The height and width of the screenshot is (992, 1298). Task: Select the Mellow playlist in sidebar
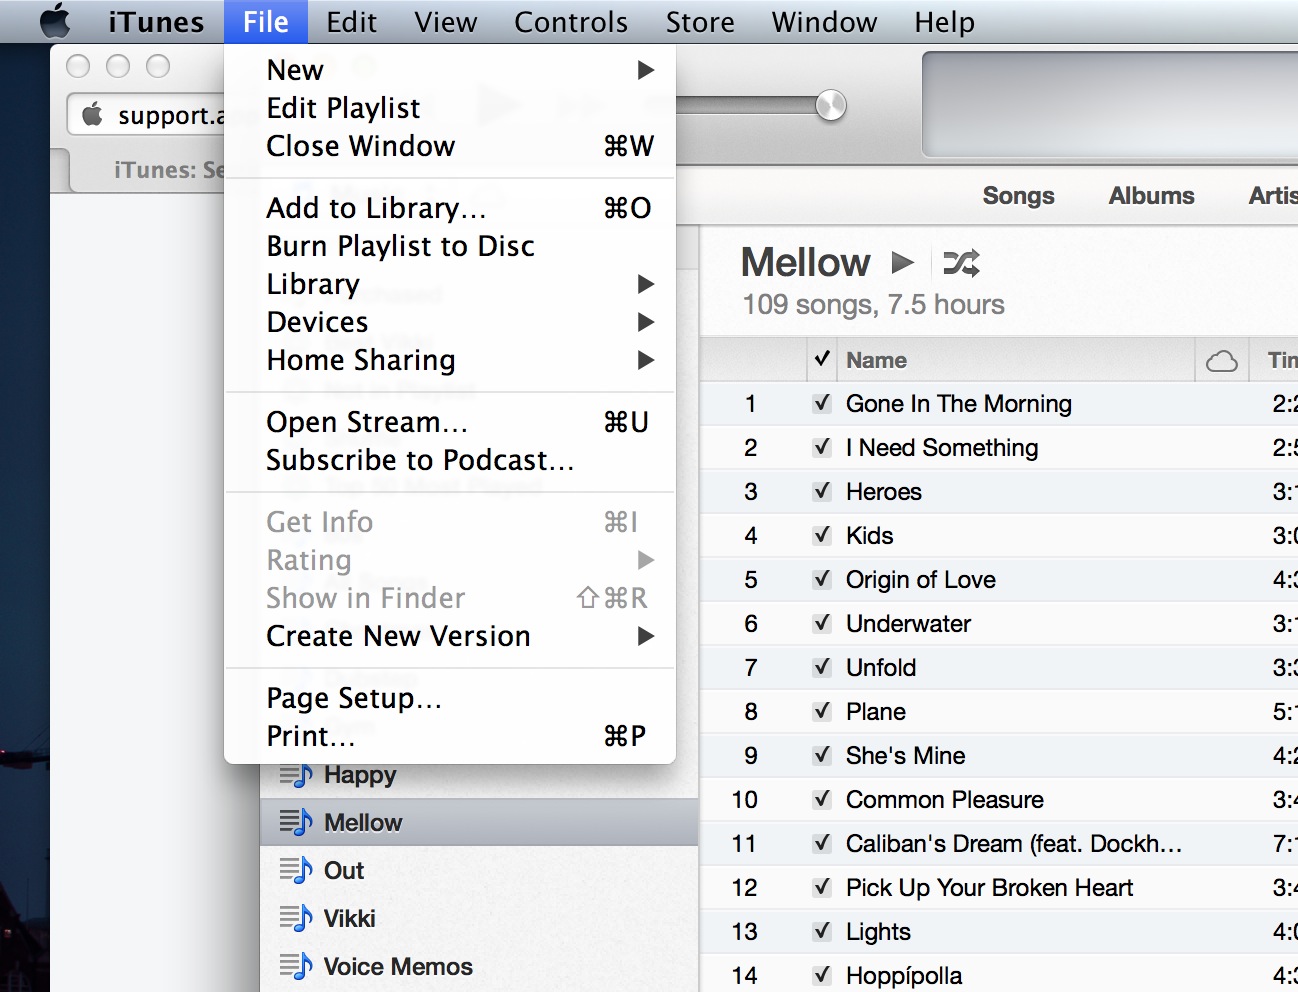coord(479,822)
